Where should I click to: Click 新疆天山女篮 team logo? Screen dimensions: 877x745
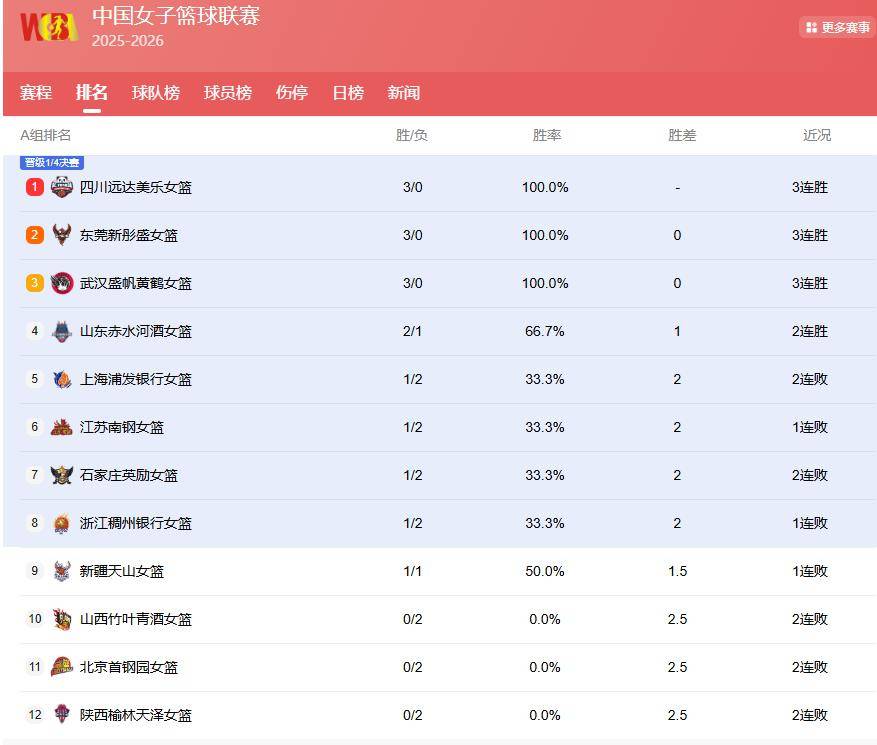(62, 571)
